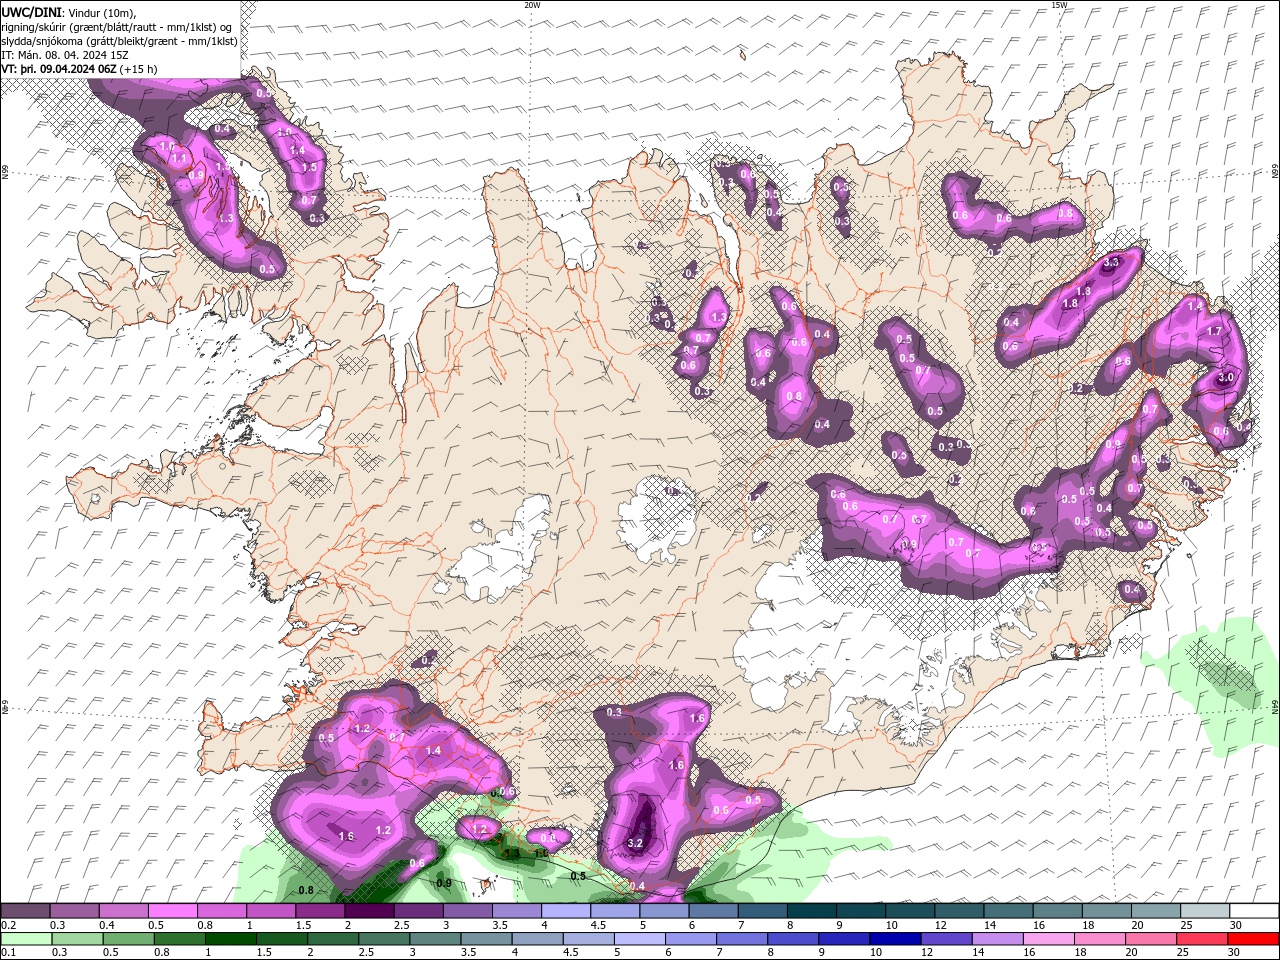Viewport: 1280px width, 960px height.
Task: Click the 3.3 snowfall value on the map
Action: pyautogui.click(x=1112, y=263)
